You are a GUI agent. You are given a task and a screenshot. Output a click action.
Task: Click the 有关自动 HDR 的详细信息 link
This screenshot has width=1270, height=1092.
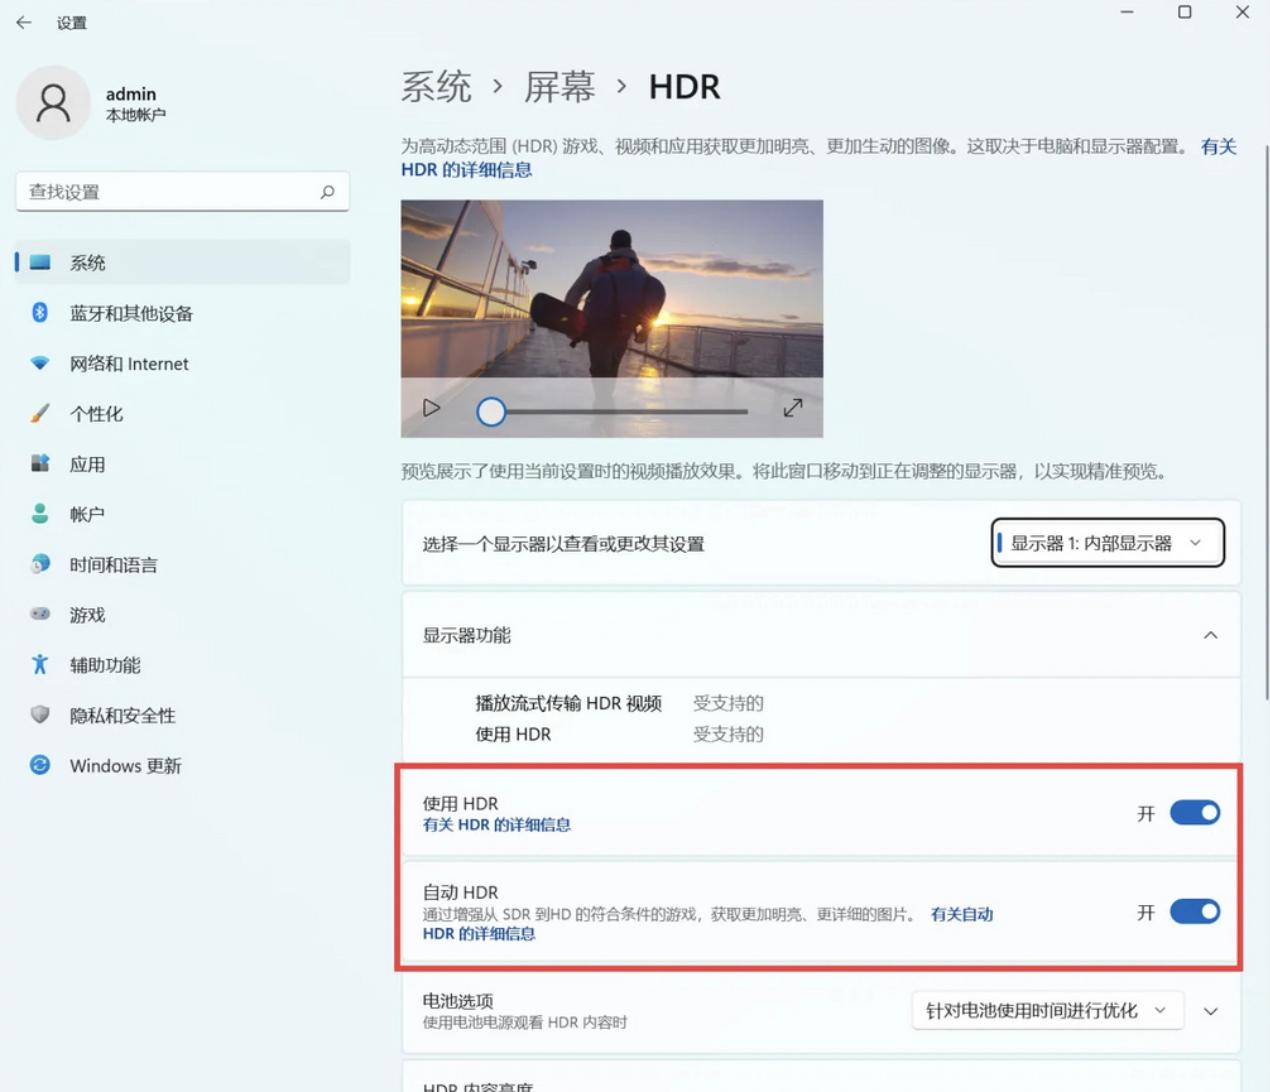tap(962, 914)
